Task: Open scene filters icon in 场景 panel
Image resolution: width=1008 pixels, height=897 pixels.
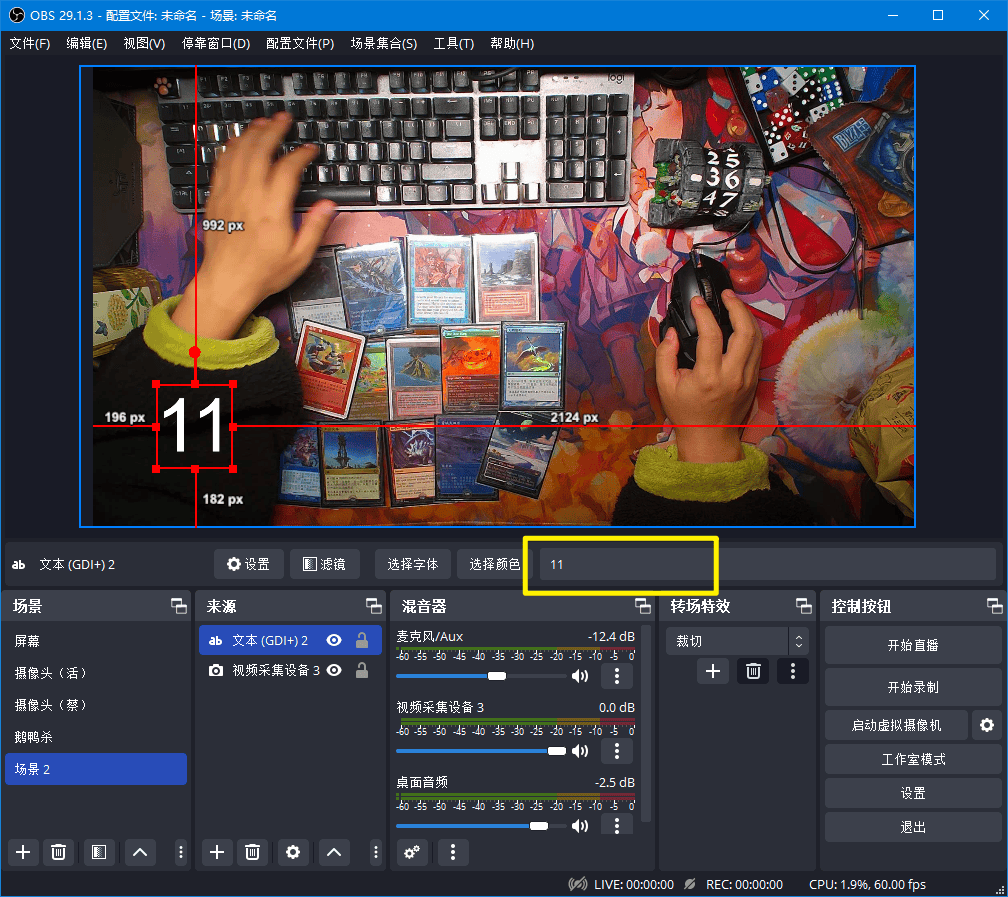Action: click(x=98, y=853)
